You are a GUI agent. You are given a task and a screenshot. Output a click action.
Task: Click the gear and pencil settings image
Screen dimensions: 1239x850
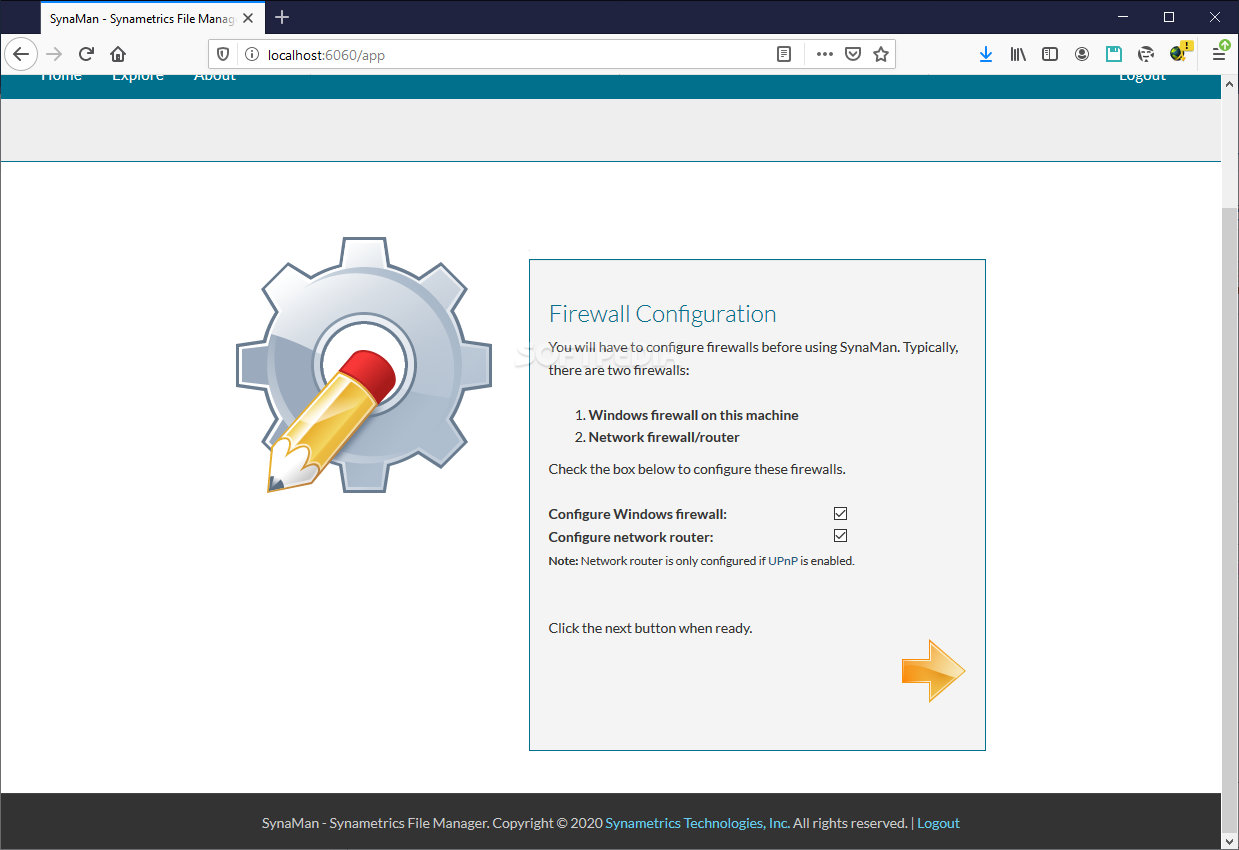pyautogui.click(x=364, y=365)
